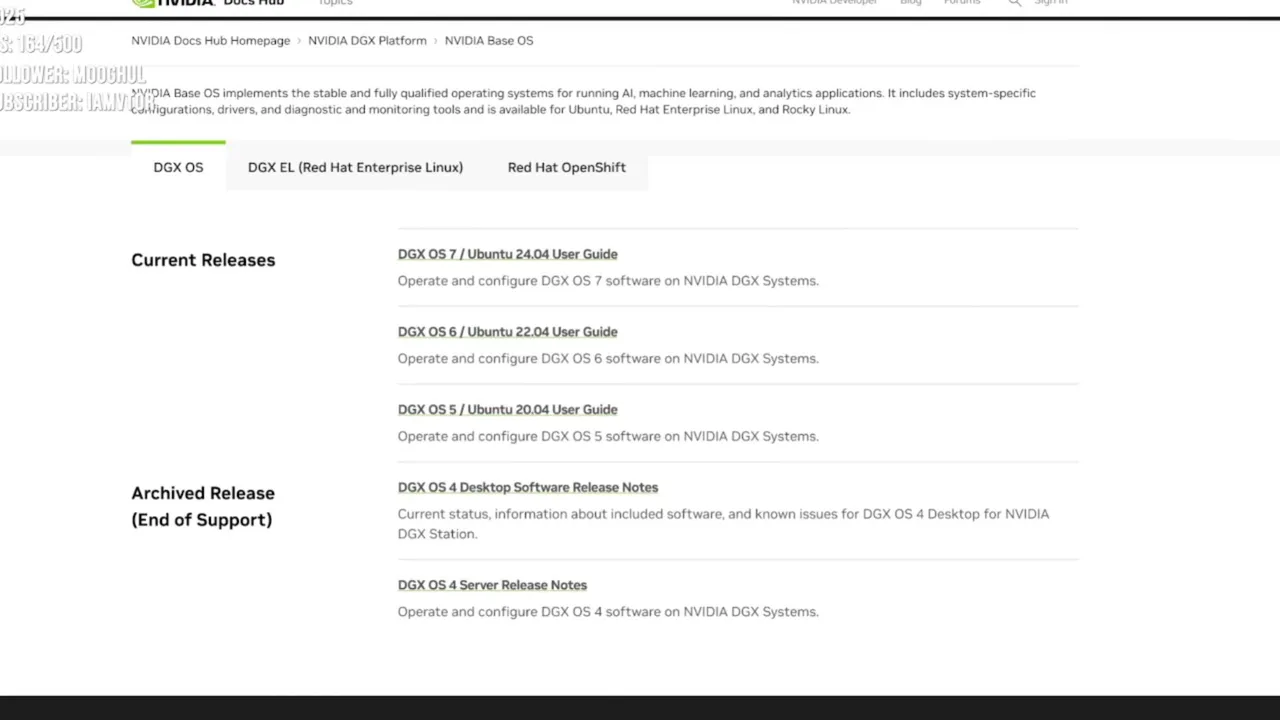
Task: Switch to DGX EL (Red Hat Enterprise Linux) tab
Action: (x=355, y=167)
